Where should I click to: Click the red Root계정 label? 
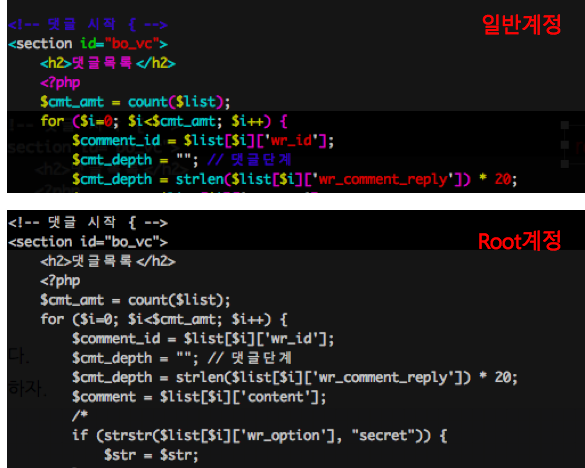tap(519, 241)
